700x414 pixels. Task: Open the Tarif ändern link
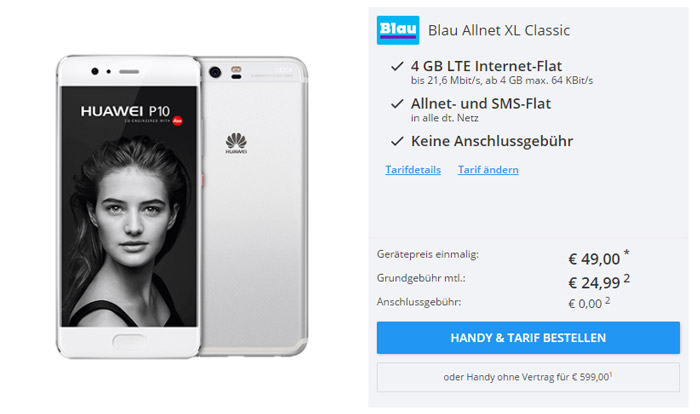click(x=488, y=170)
